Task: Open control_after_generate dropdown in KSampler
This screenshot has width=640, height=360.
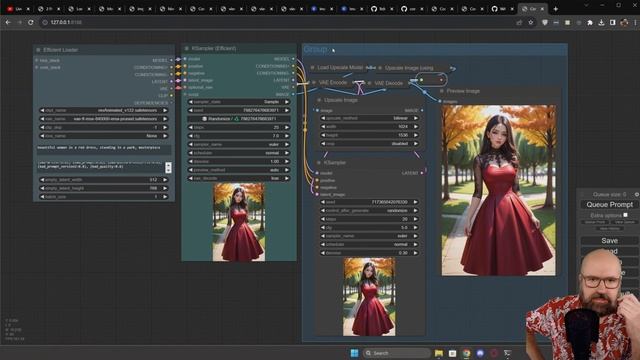Action: [369, 211]
